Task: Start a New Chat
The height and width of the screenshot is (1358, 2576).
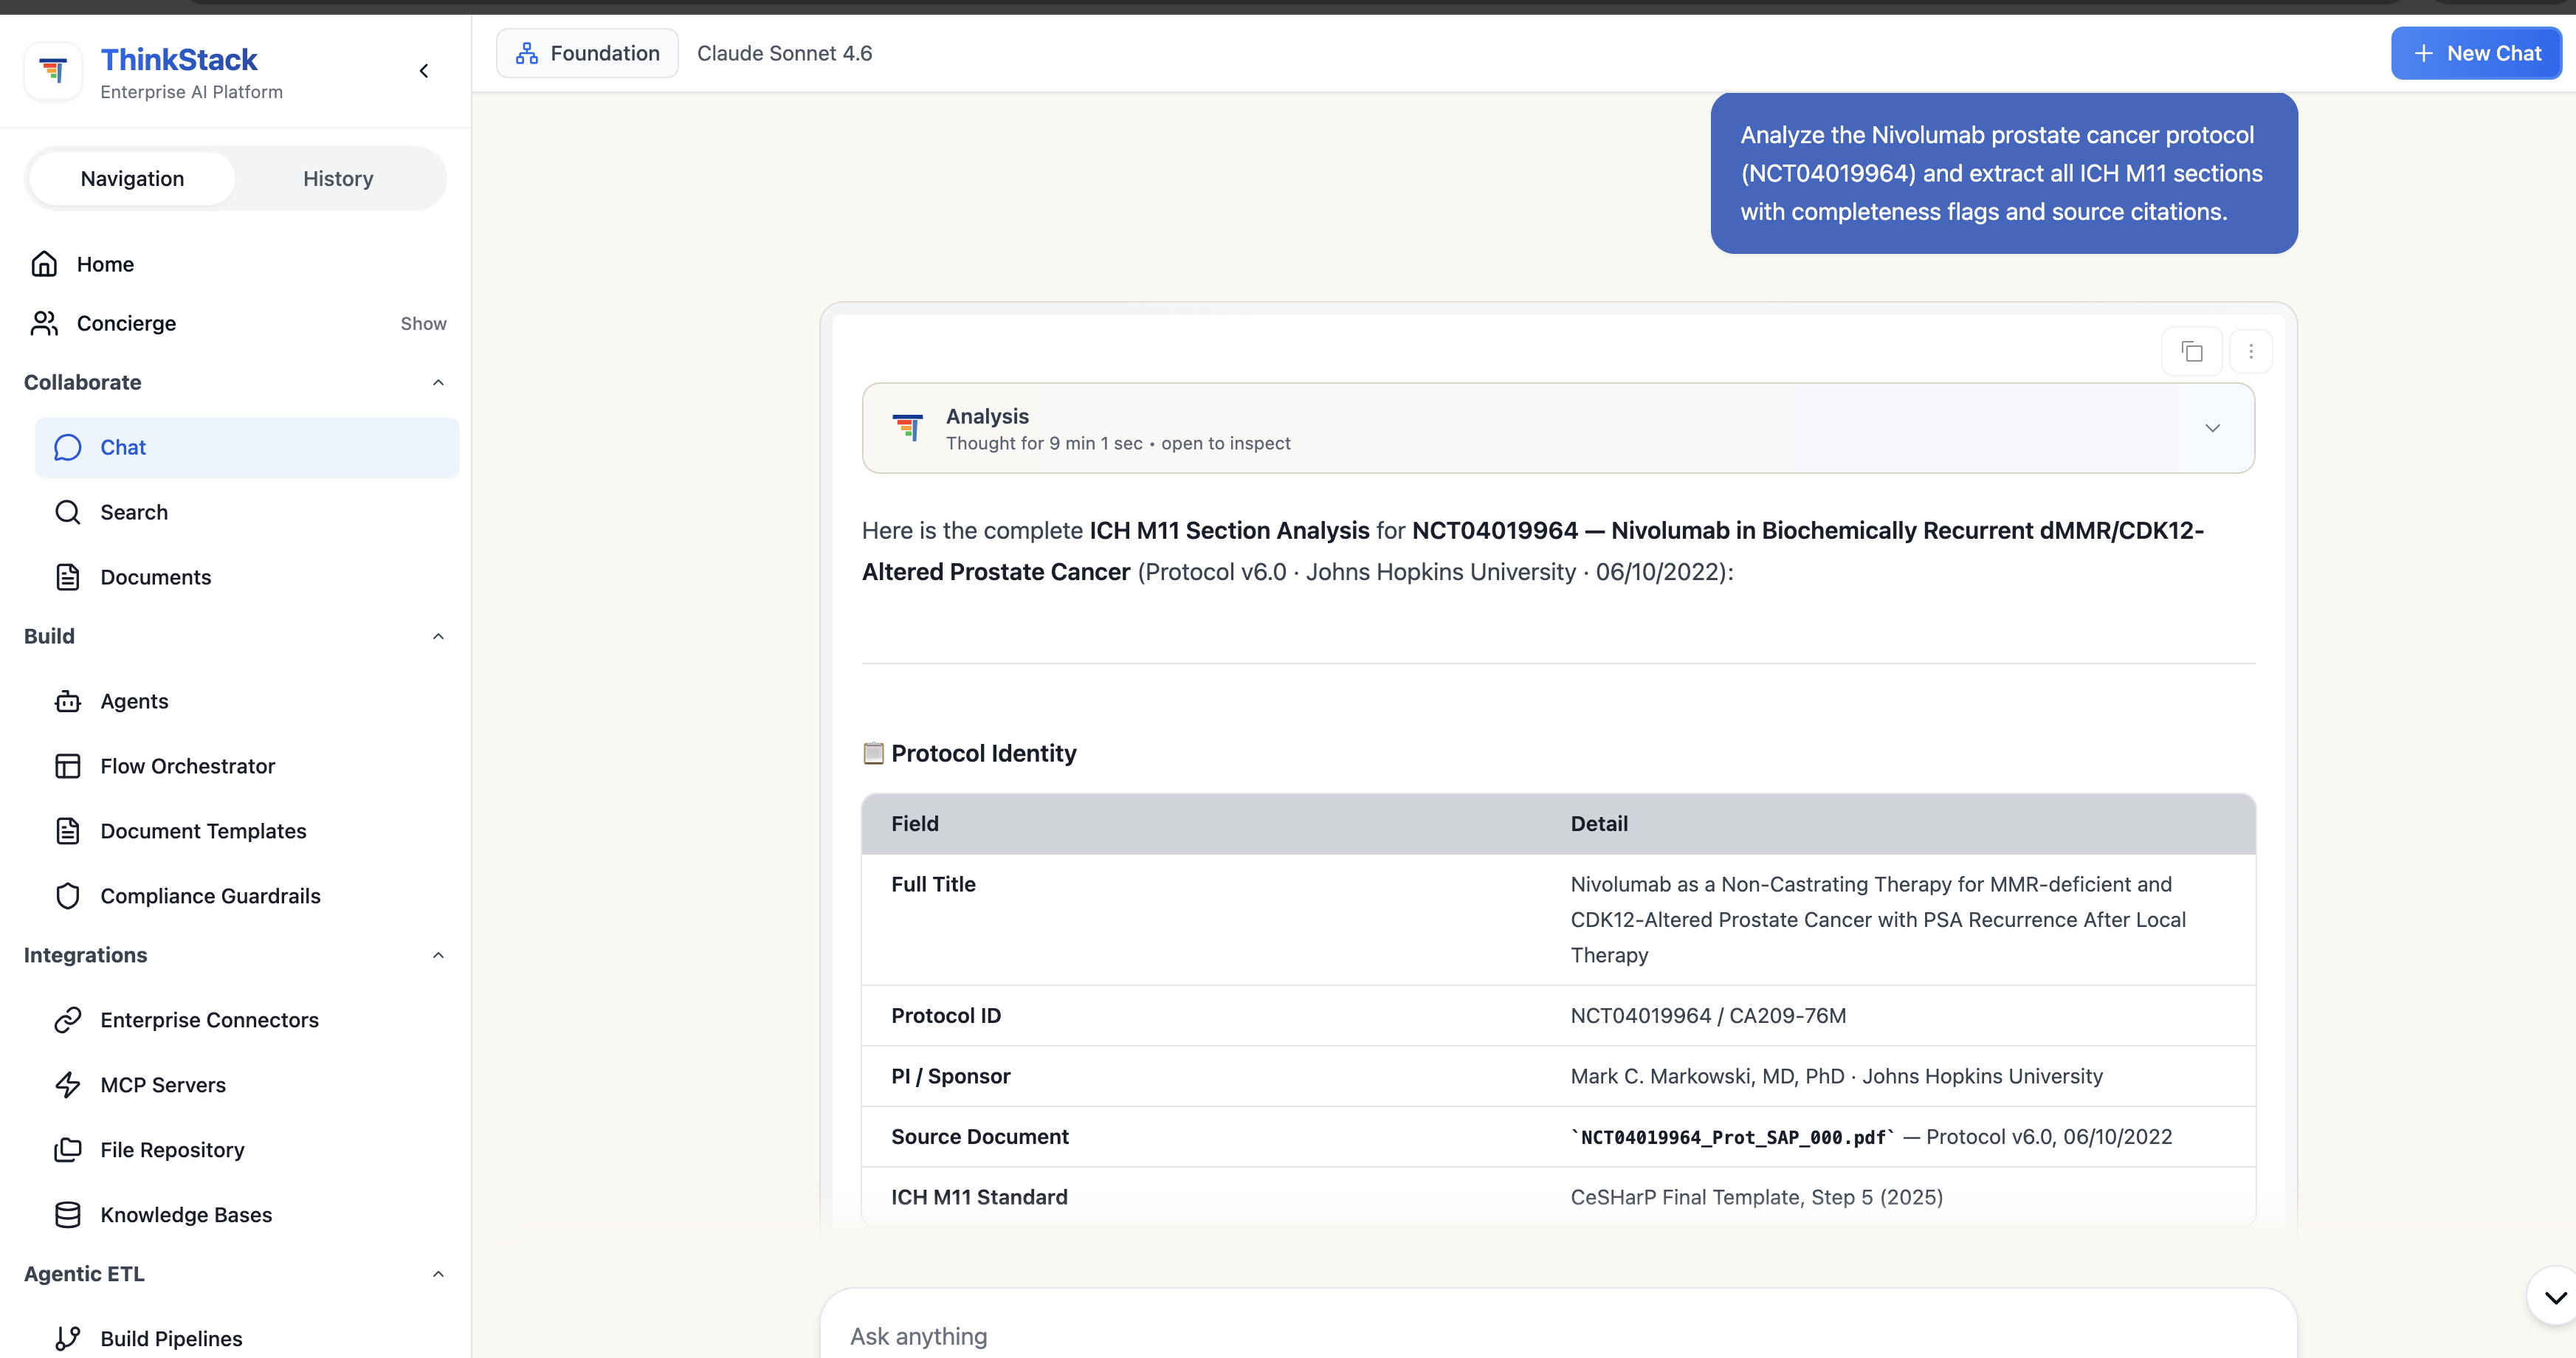Action: point(2476,53)
